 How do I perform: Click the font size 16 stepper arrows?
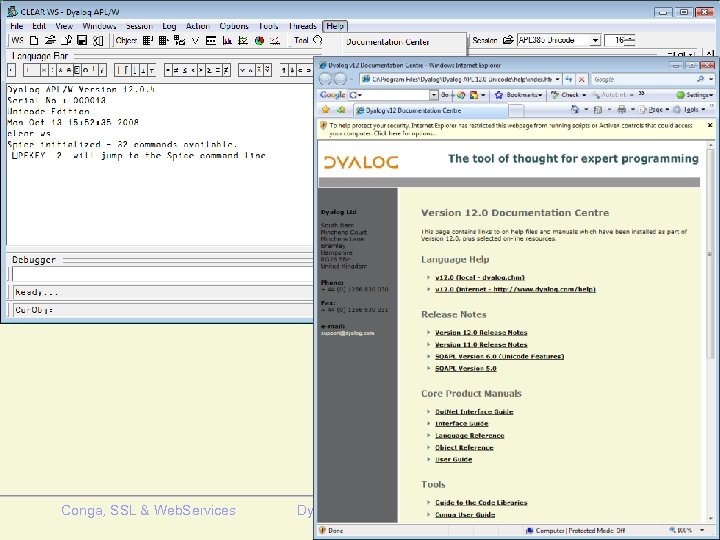pos(630,40)
